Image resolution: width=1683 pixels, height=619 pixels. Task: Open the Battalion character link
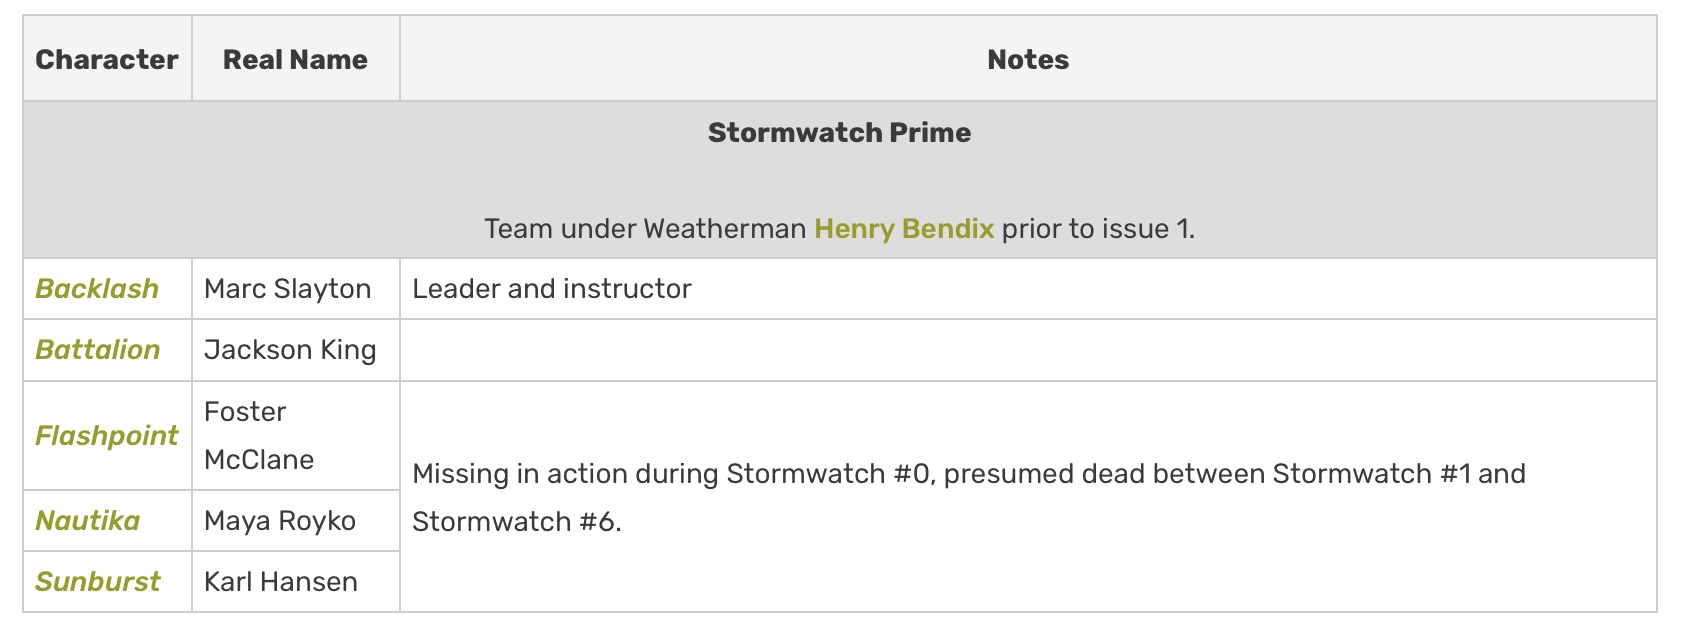pos(98,350)
